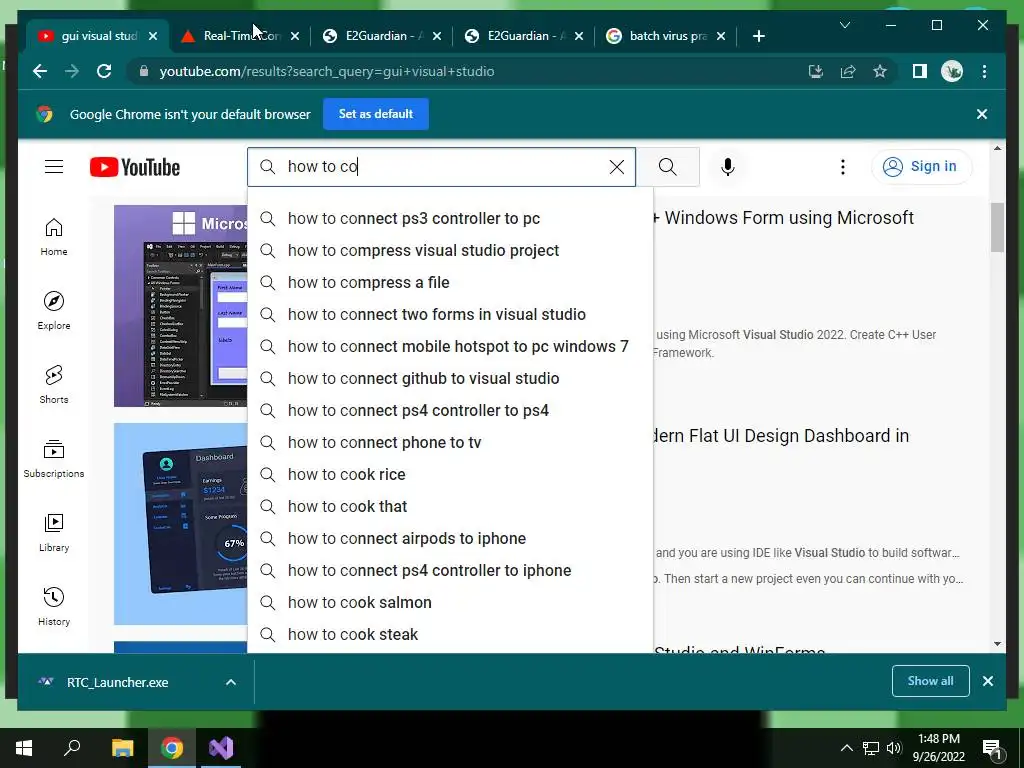Open Chrome's three-dot menu

tap(984, 71)
